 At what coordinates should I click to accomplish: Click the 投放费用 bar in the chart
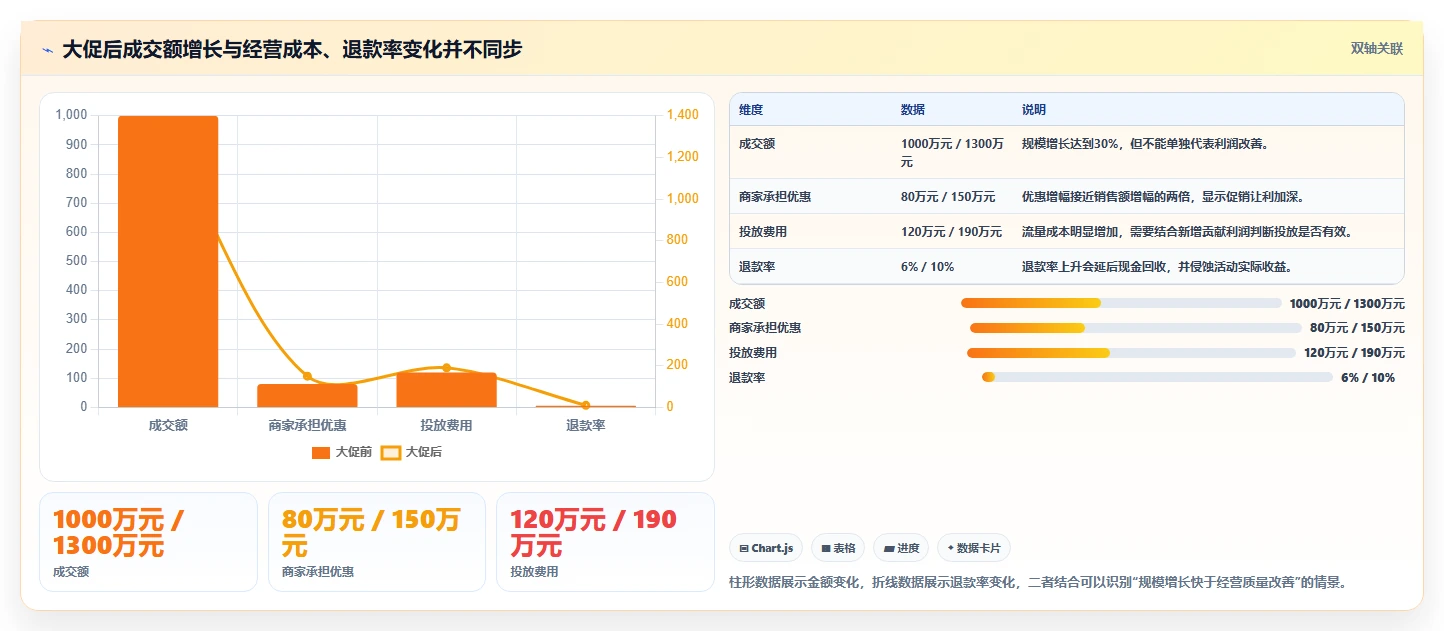[x=446, y=389]
